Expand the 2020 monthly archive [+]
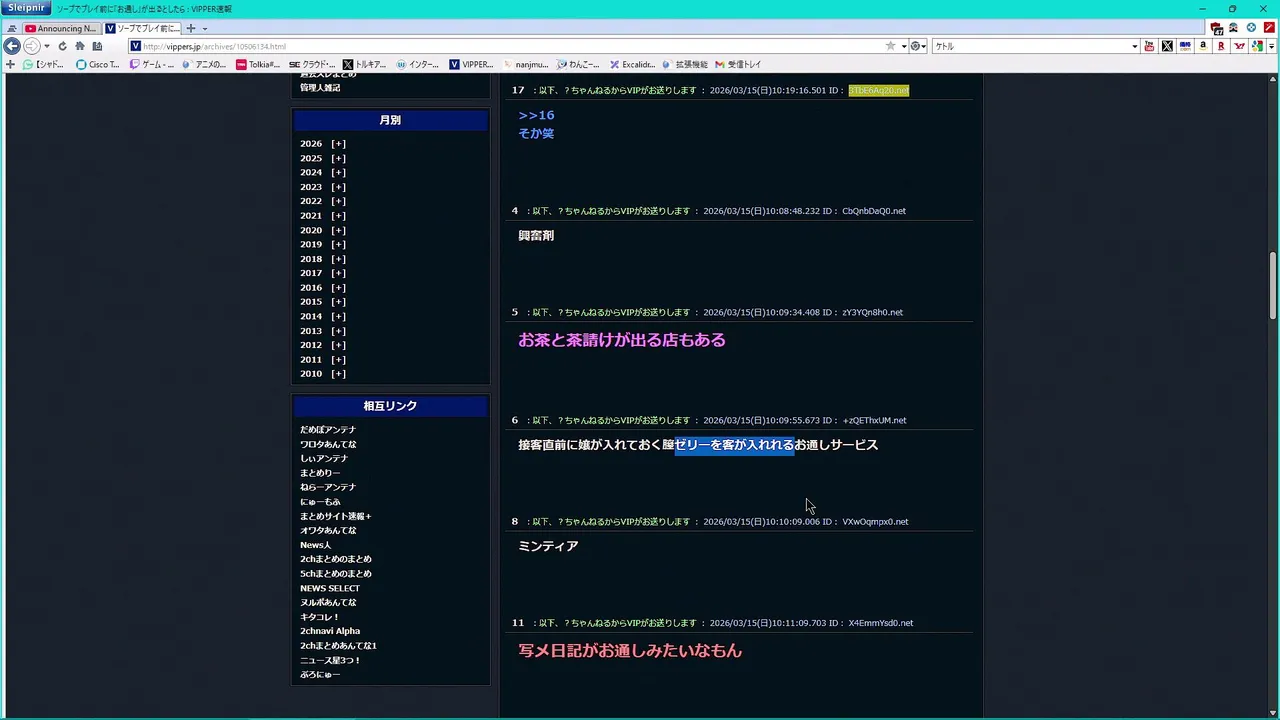The image size is (1280, 720). pyautogui.click(x=338, y=230)
